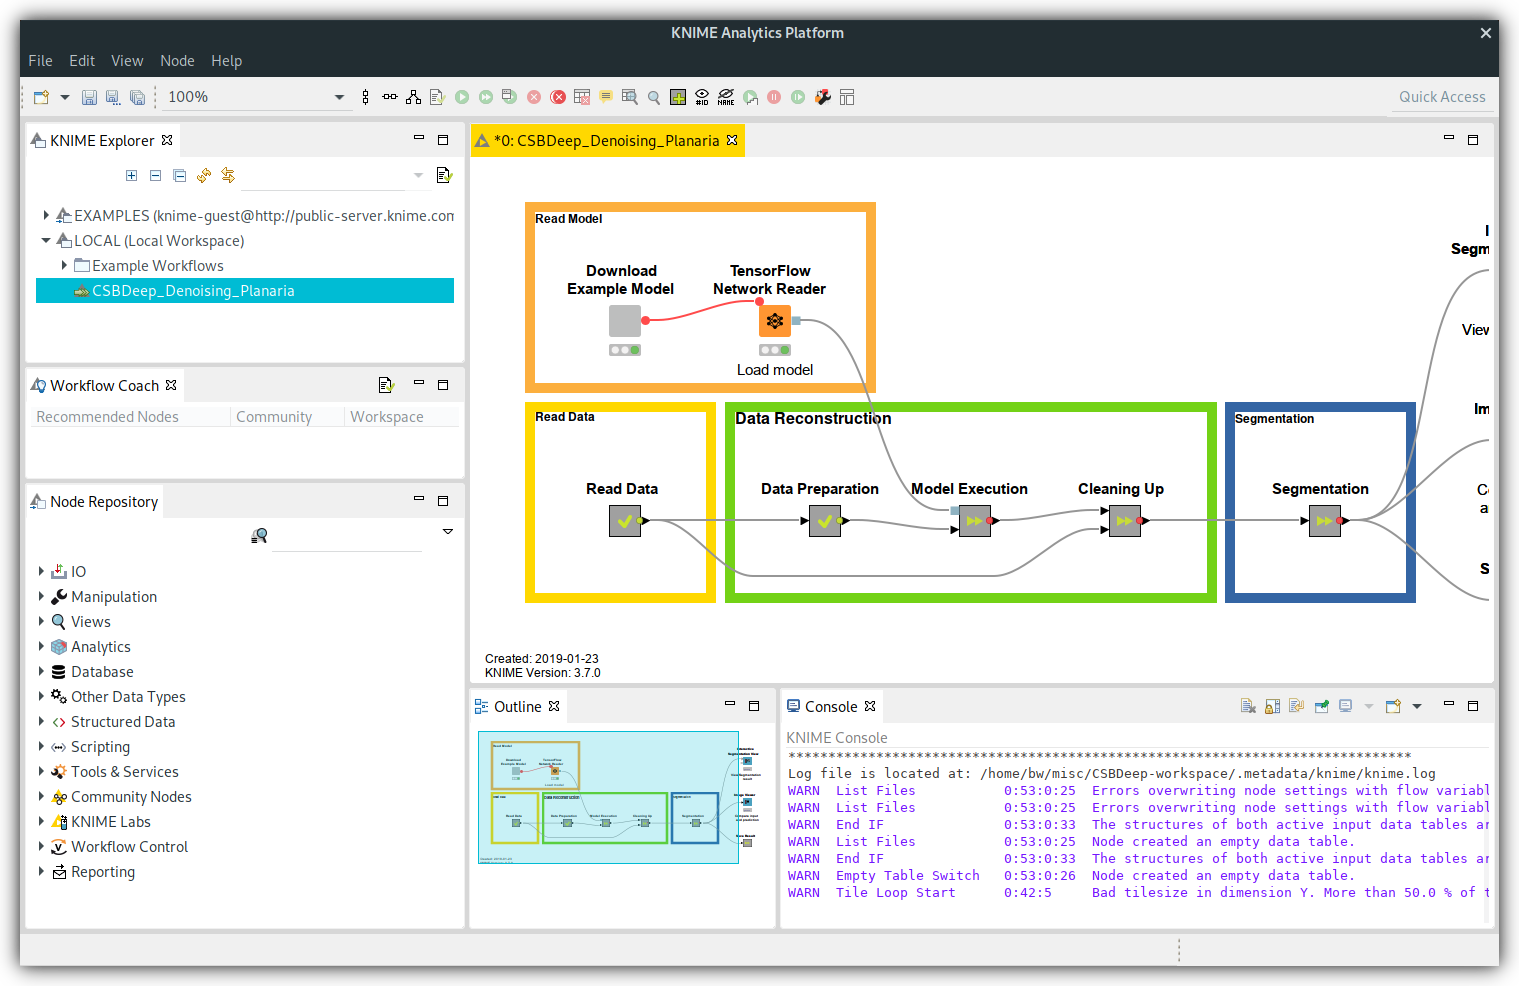Open the Node menu
Image resolution: width=1519 pixels, height=986 pixels.
177,61
